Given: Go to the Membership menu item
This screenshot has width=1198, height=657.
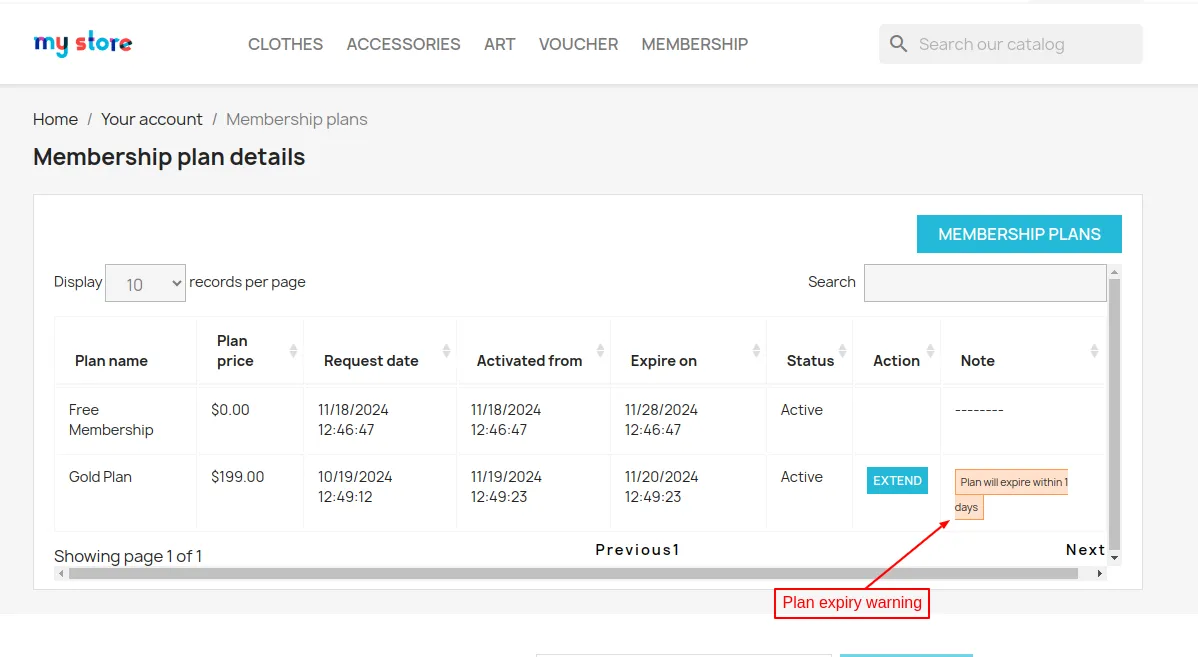Looking at the screenshot, I should pyautogui.click(x=694, y=44).
